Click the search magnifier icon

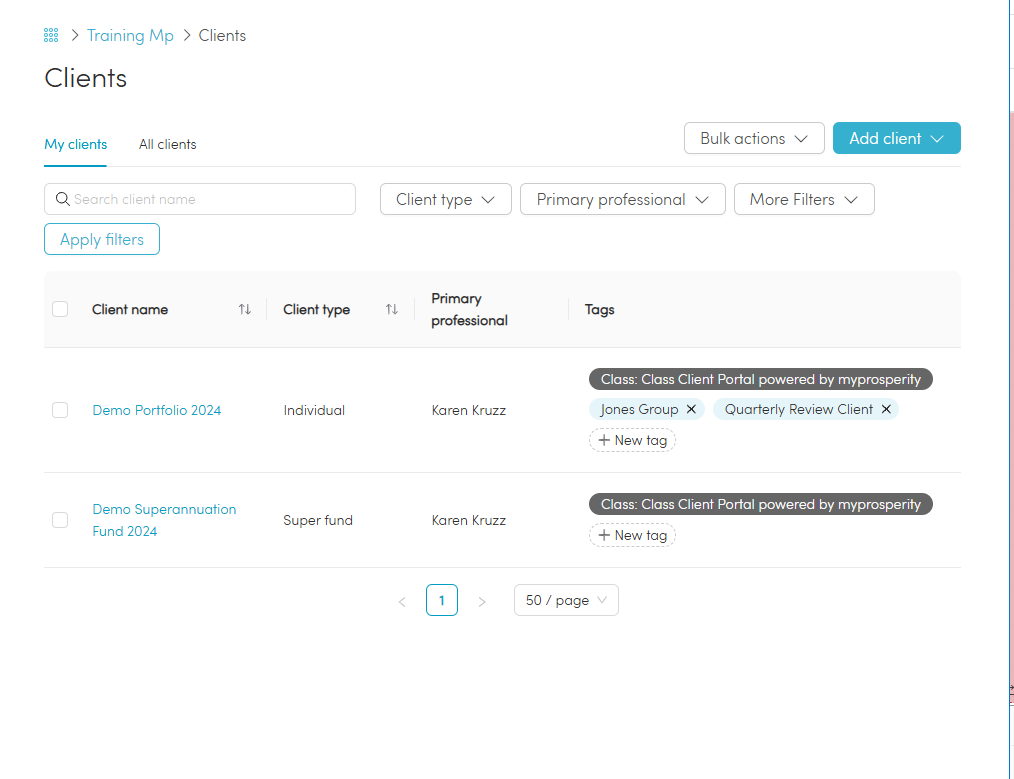[x=63, y=199]
